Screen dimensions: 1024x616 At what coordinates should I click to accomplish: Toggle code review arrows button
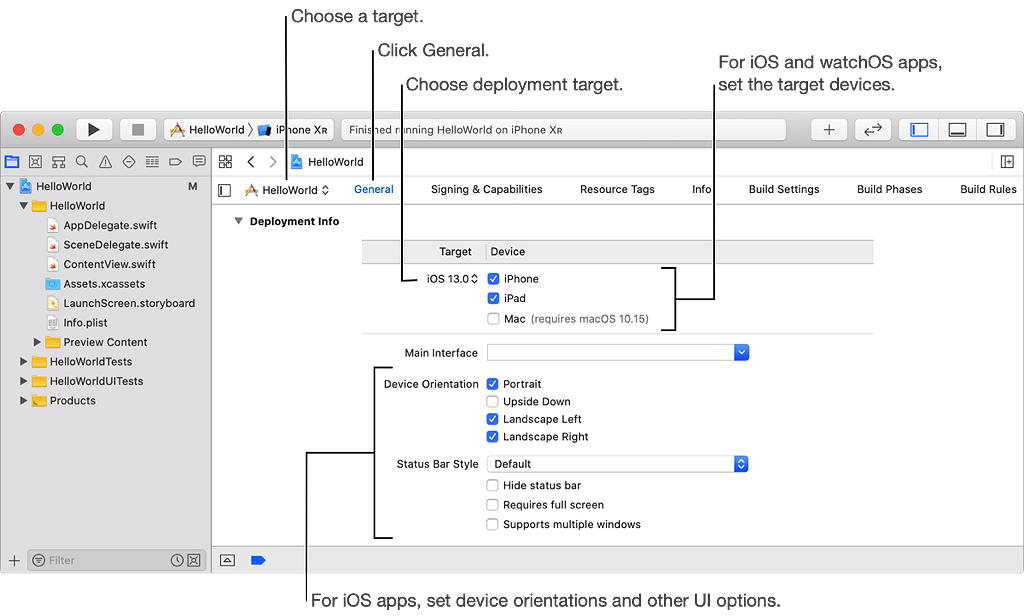(x=872, y=129)
